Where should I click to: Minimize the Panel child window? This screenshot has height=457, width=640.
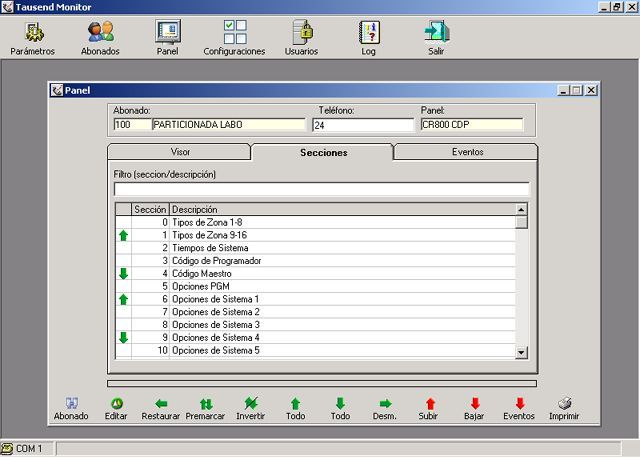tap(563, 90)
